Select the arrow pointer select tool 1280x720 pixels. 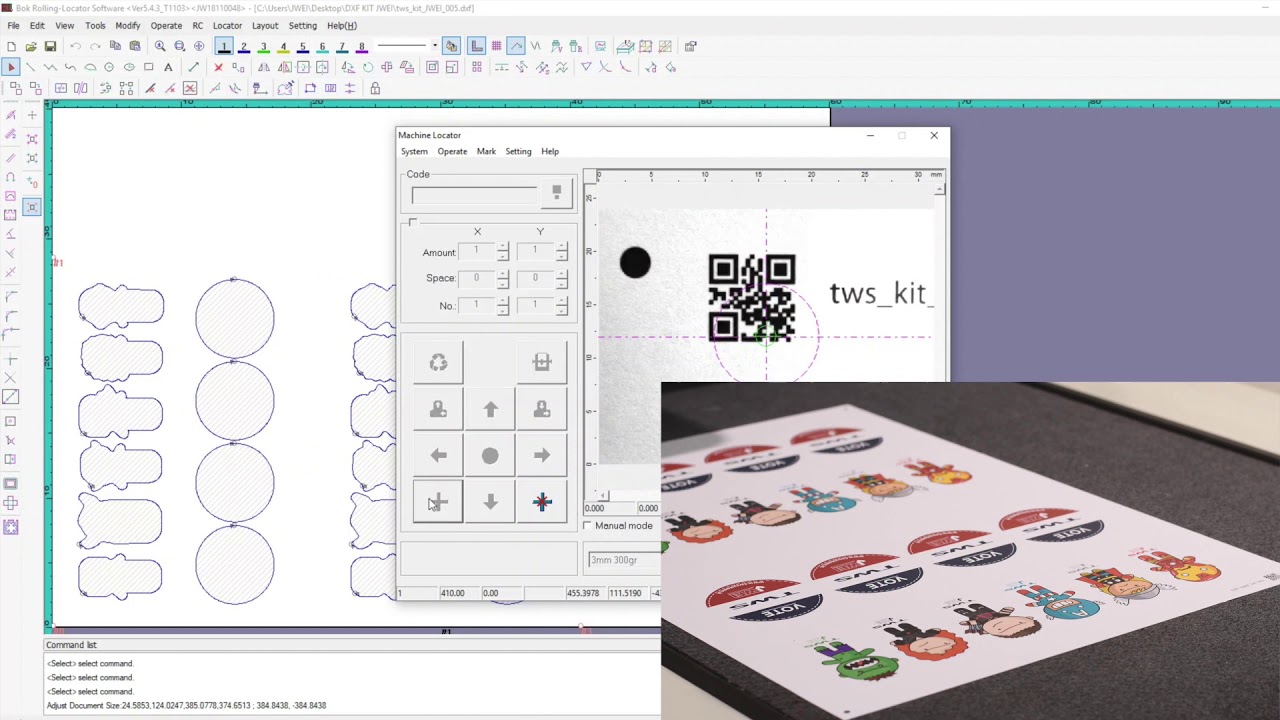[x=11, y=67]
